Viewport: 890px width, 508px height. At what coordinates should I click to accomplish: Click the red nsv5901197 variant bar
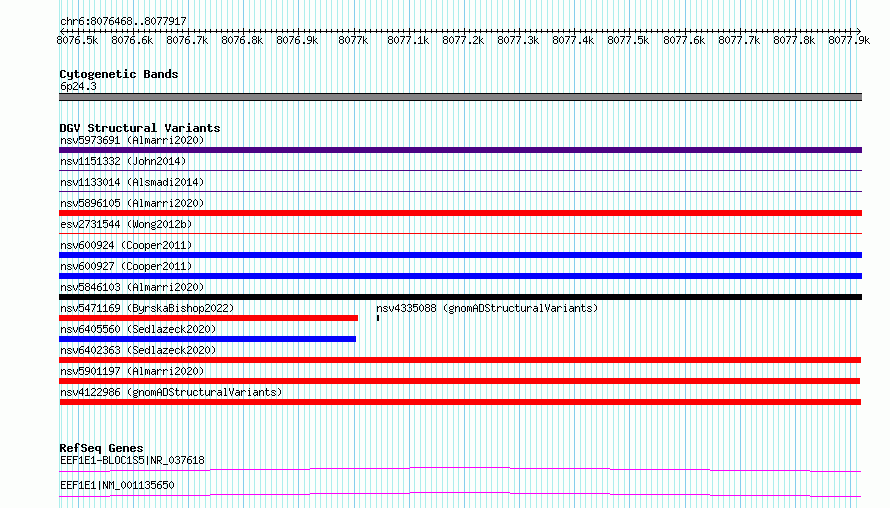coord(459,381)
